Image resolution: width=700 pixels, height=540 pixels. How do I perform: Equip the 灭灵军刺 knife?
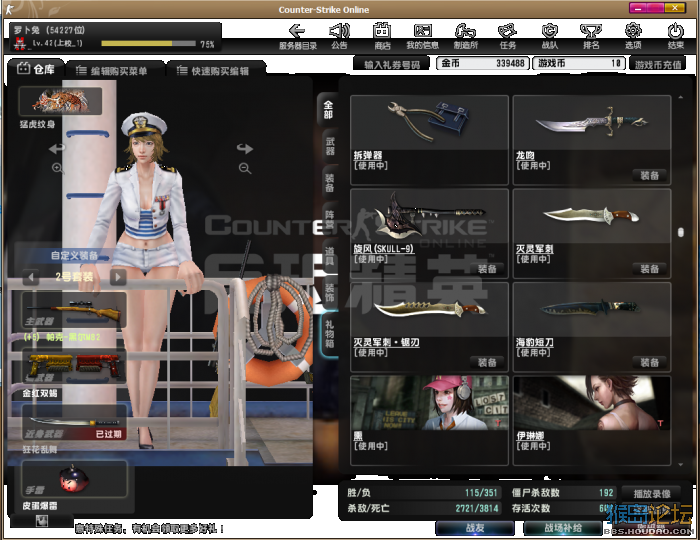pyautogui.click(x=650, y=269)
